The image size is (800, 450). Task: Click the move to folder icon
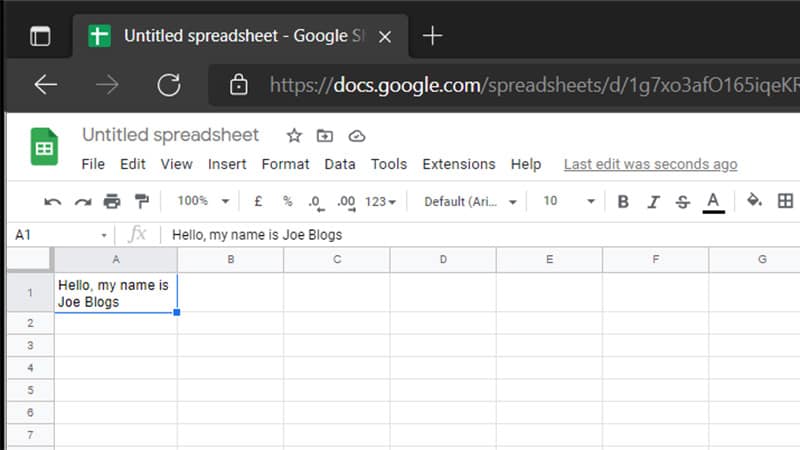click(325, 136)
